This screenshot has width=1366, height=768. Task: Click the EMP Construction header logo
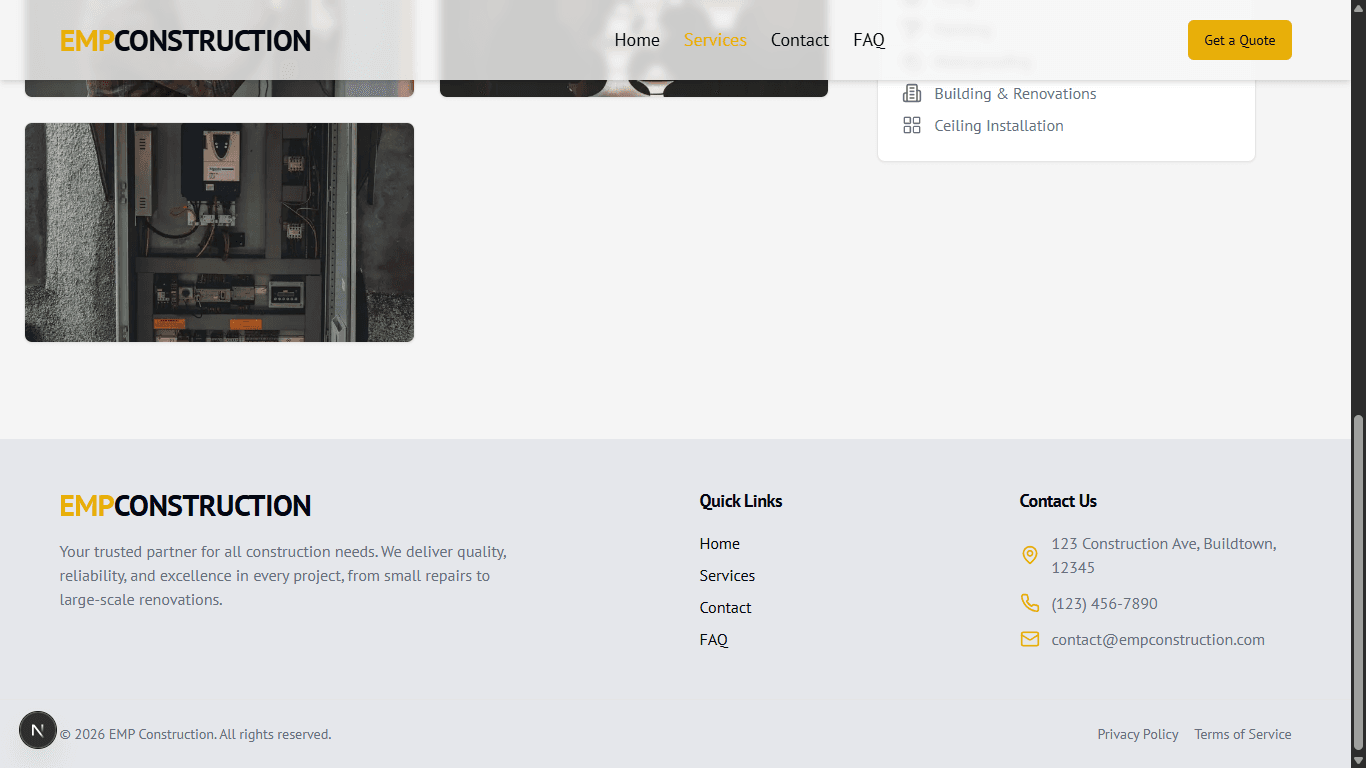pyautogui.click(x=185, y=41)
